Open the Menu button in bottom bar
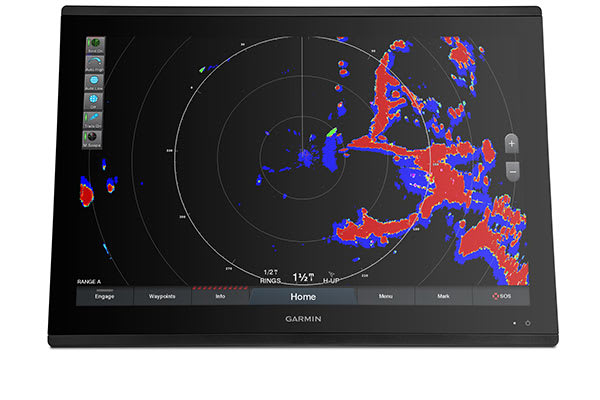Viewport: 600px width, 400px height. point(385,297)
